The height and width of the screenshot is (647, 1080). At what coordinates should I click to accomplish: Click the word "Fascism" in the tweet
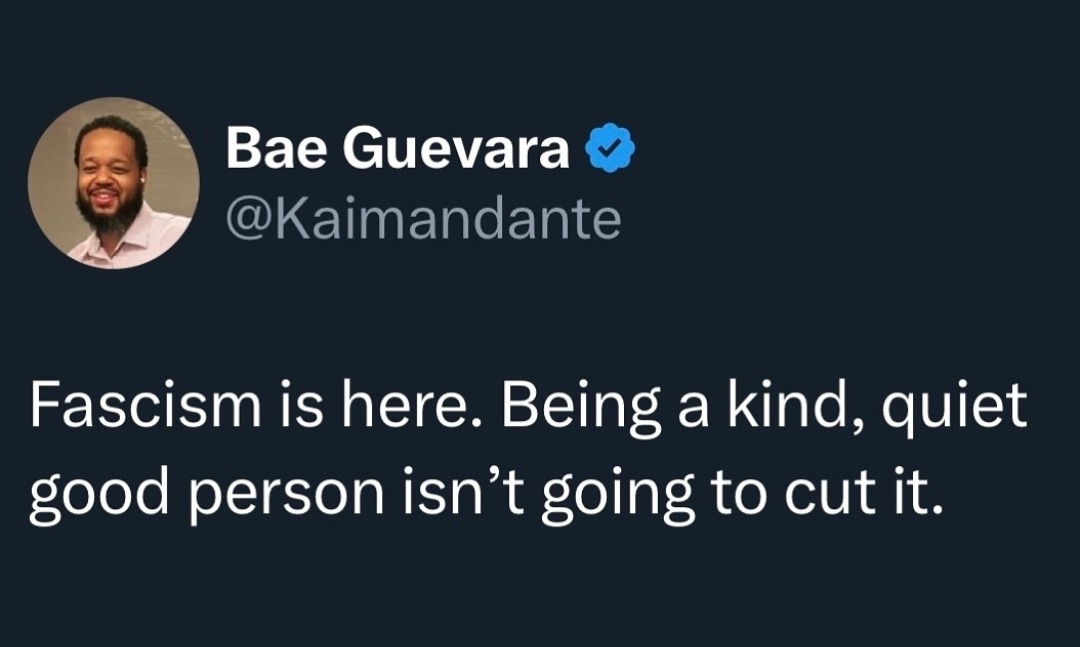(x=146, y=406)
